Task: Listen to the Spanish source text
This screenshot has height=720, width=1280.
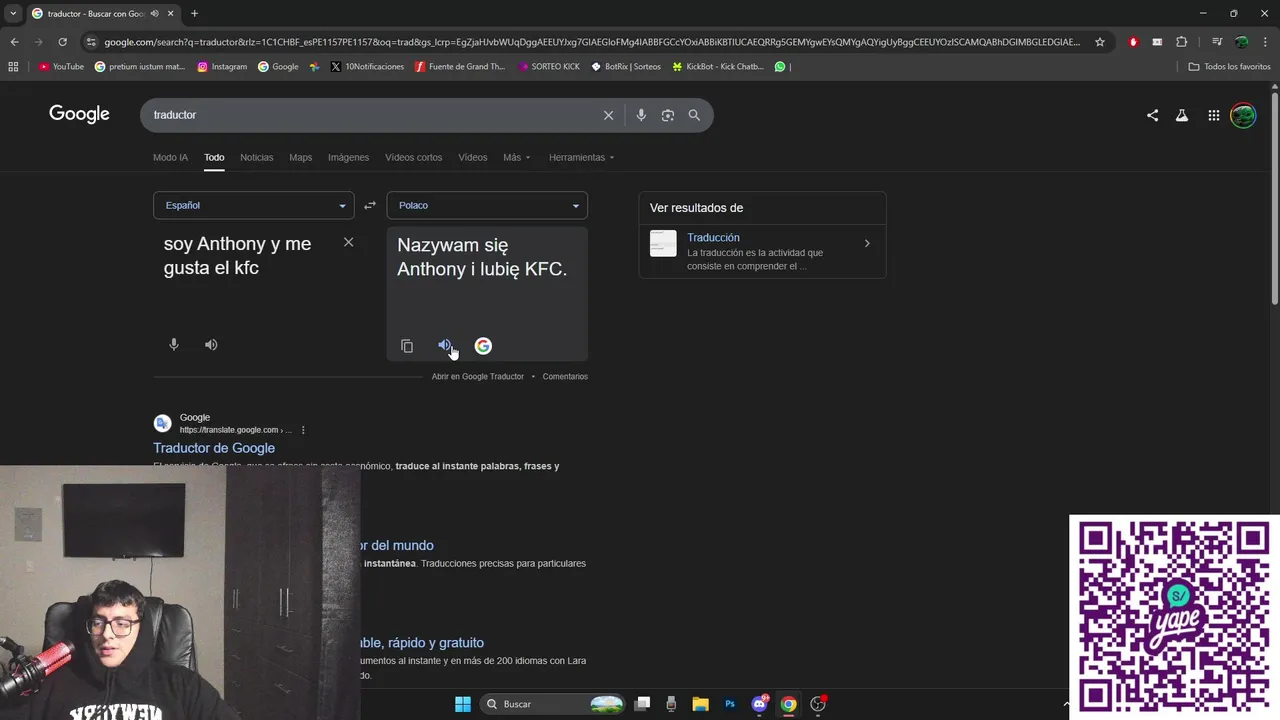Action: pos(211,344)
